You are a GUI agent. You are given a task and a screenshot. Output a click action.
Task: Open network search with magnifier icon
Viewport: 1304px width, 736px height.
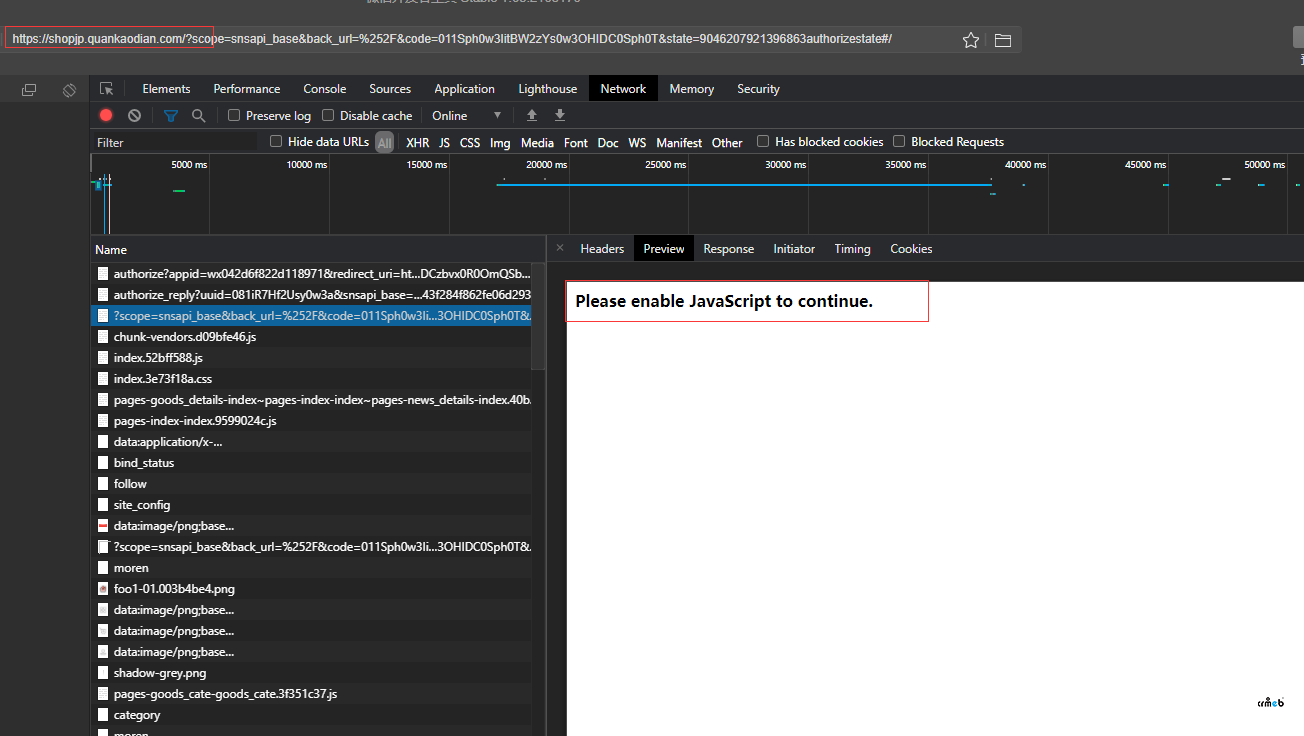[x=198, y=116]
